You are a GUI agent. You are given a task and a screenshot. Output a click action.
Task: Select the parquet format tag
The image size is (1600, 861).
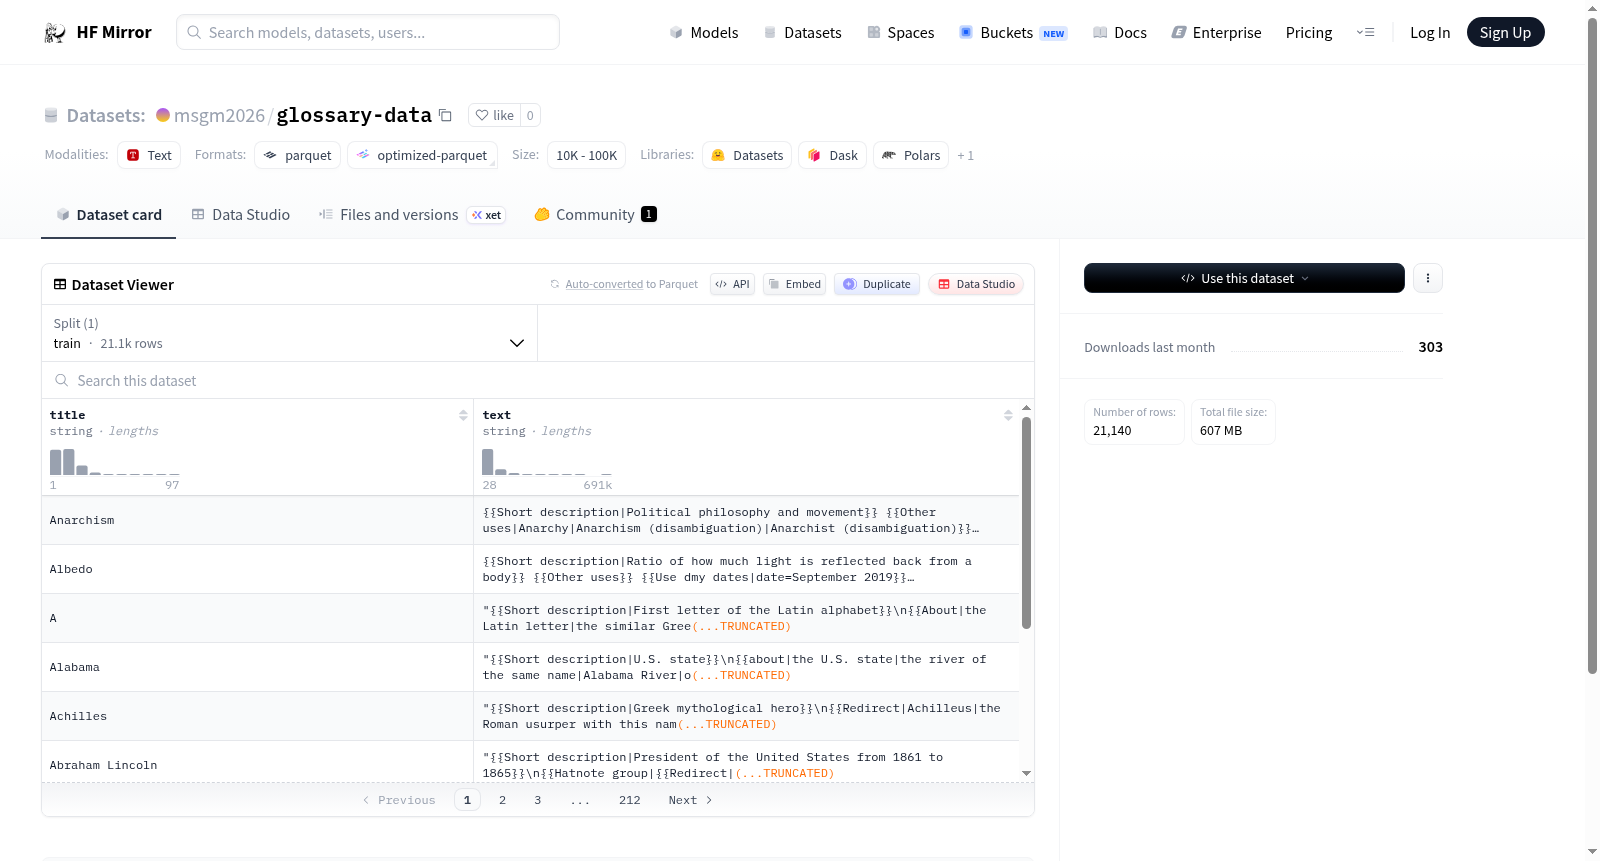[297, 155]
